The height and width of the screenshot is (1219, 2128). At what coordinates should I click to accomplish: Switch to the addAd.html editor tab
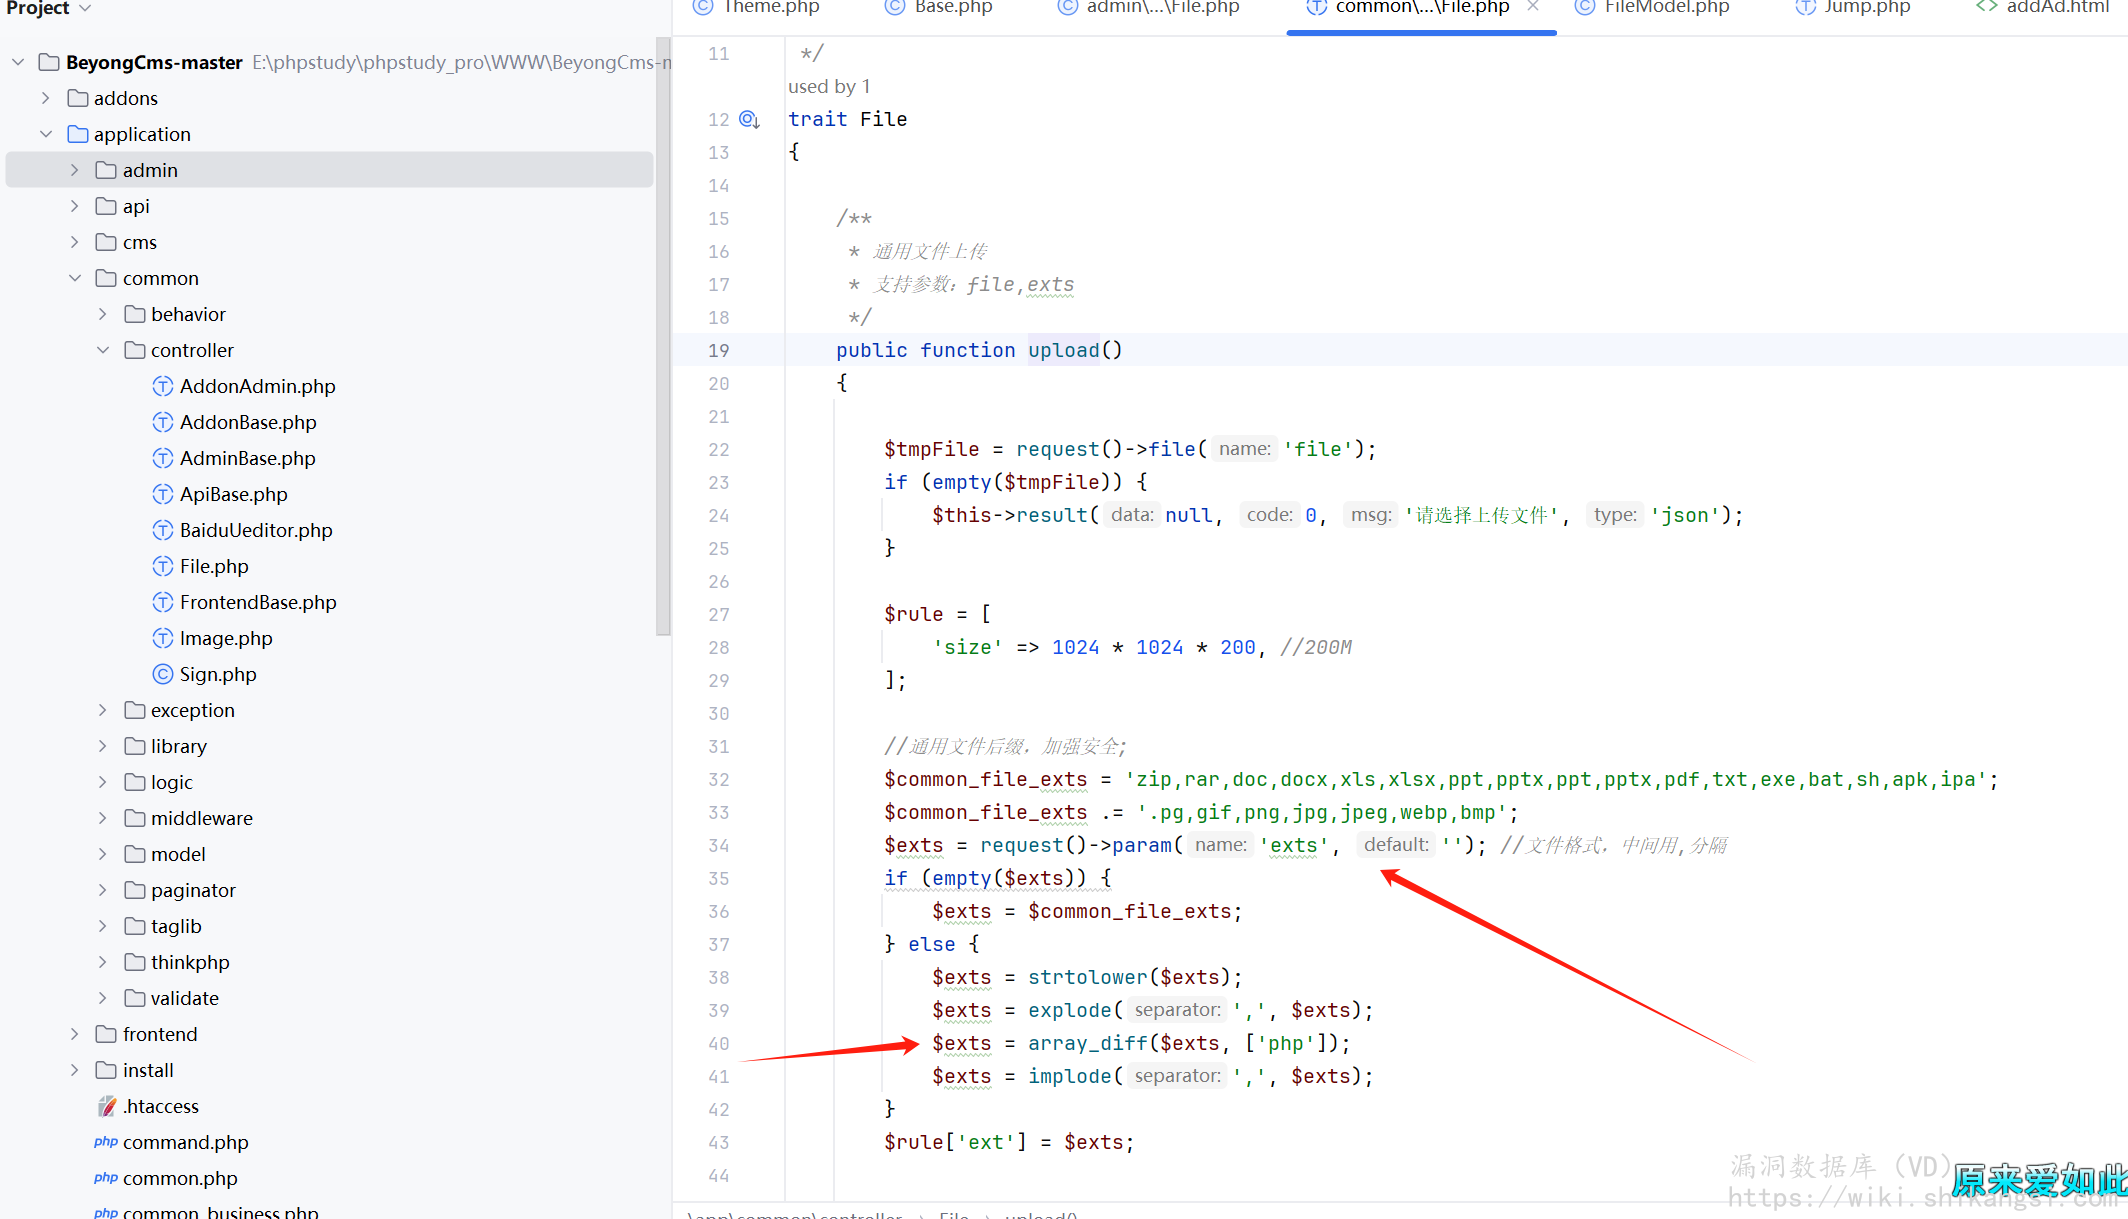click(x=2044, y=8)
